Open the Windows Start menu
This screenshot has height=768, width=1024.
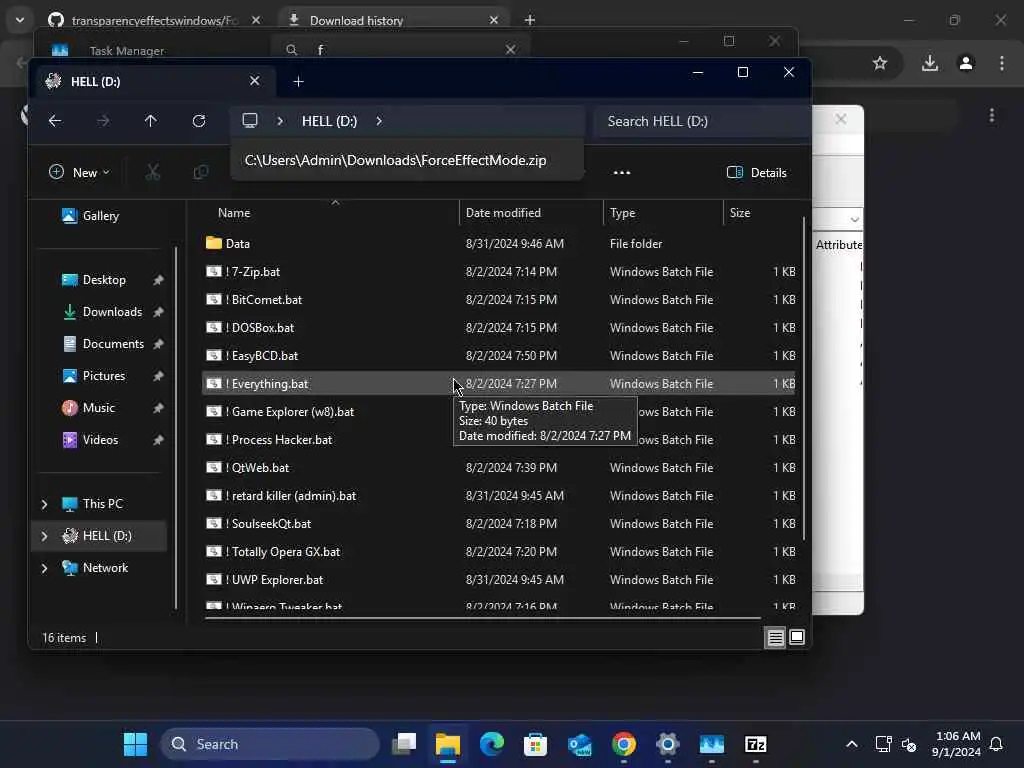136,744
